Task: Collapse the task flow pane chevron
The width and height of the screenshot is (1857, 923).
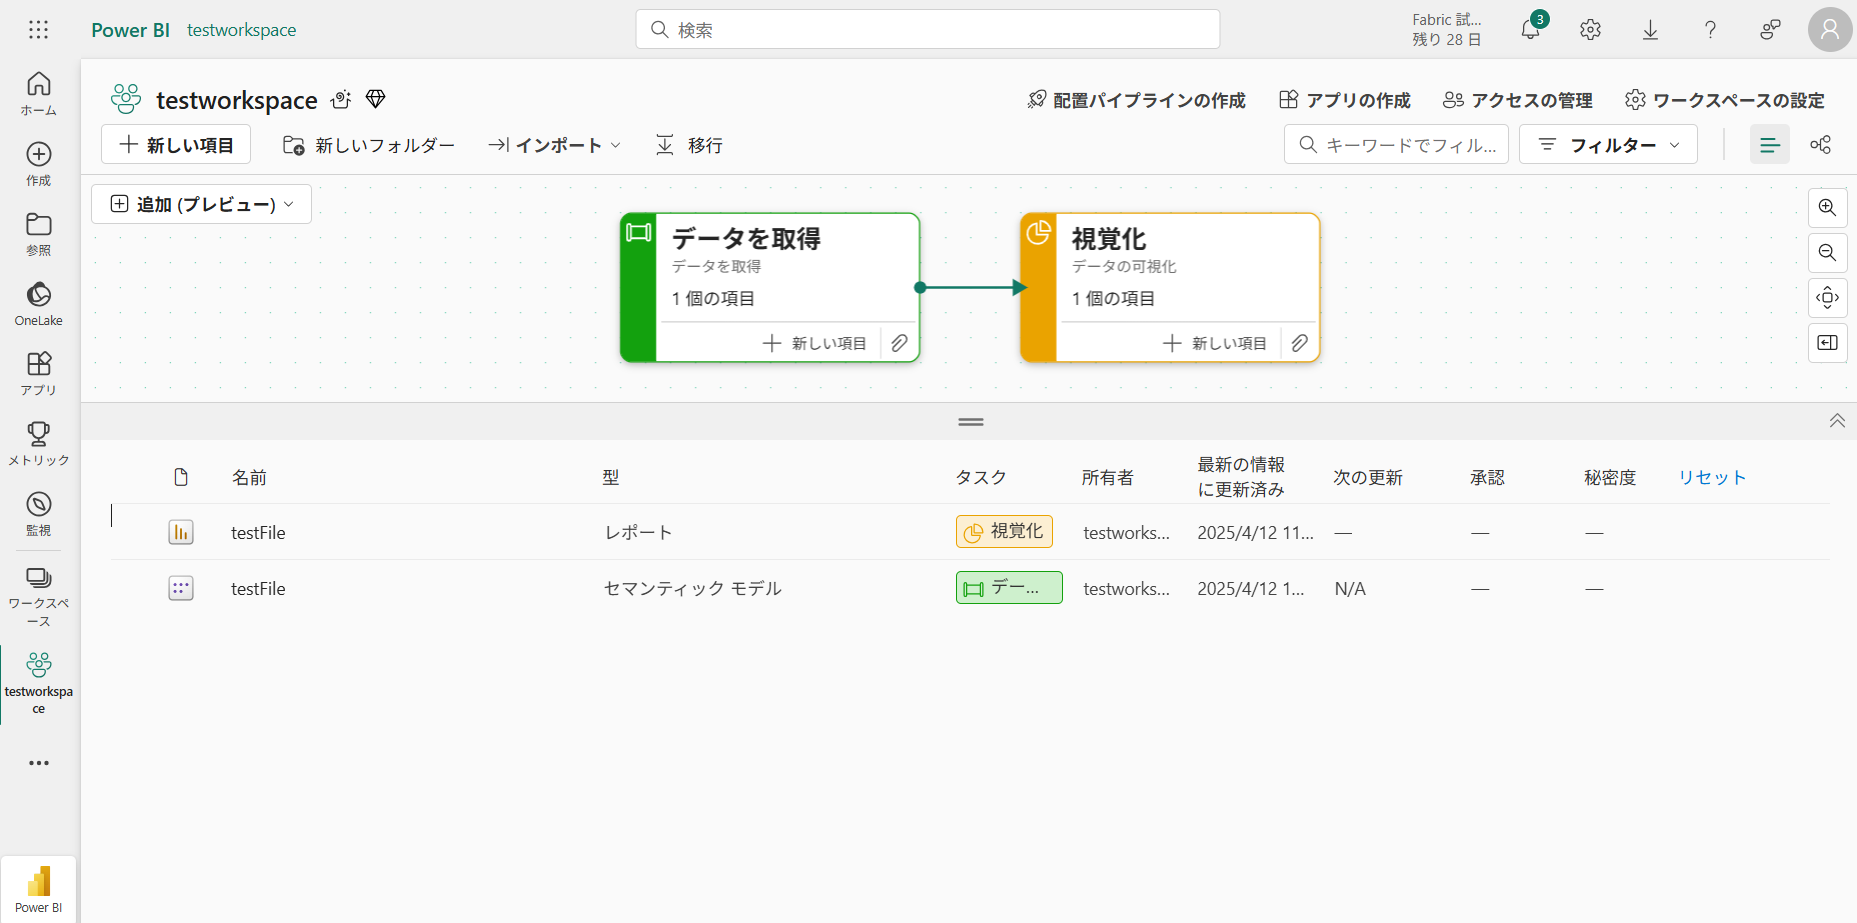Action: 1837,421
